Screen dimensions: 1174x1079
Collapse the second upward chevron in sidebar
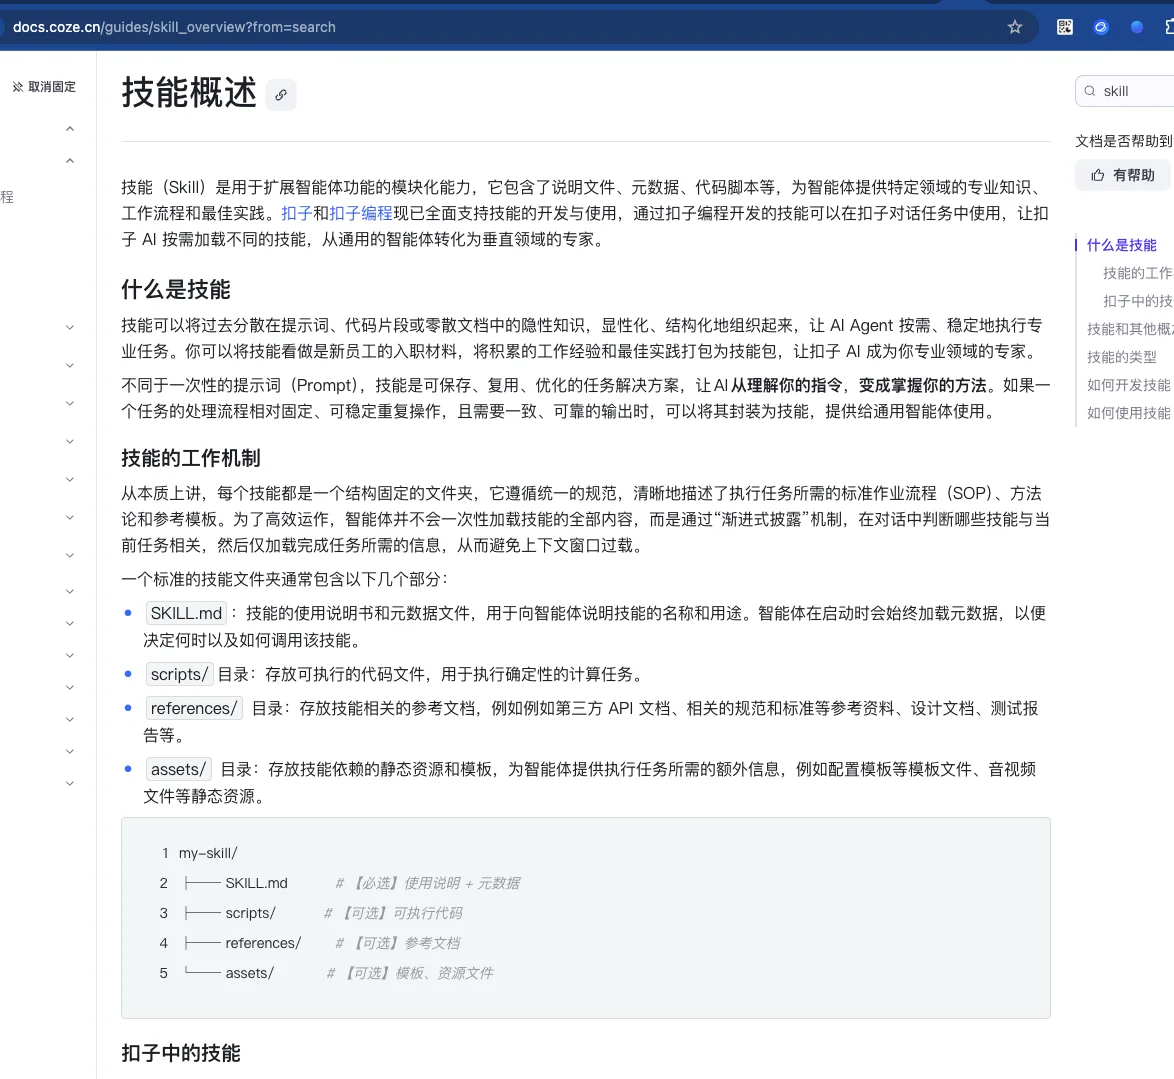click(x=70, y=161)
